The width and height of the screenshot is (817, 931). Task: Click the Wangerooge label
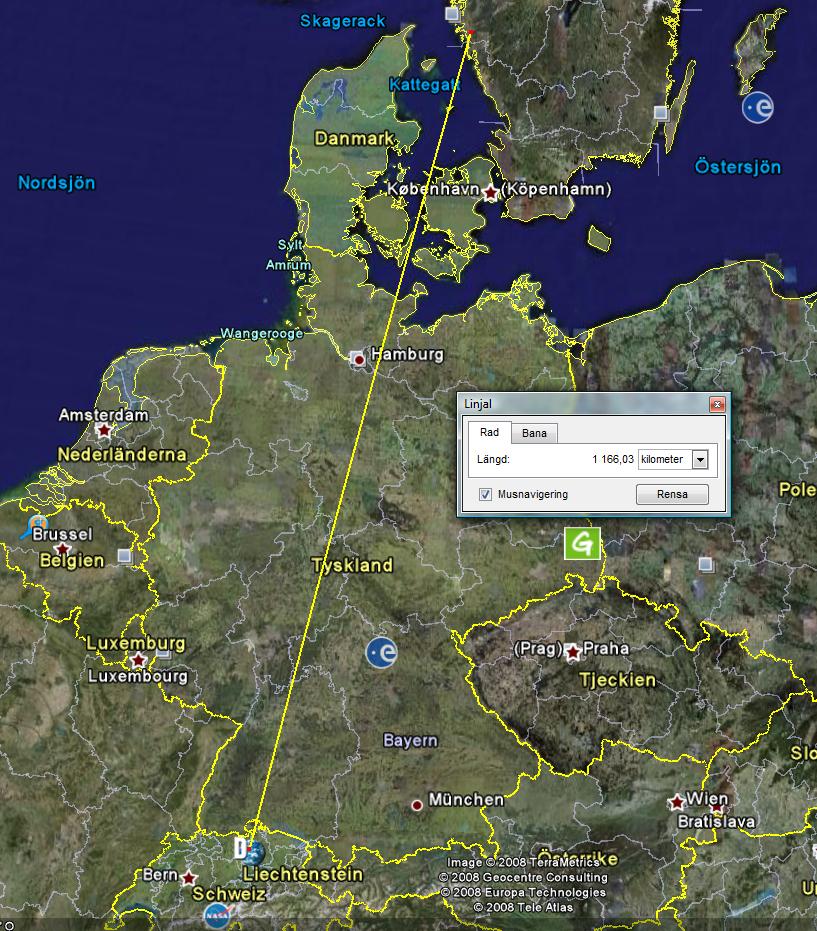pyautogui.click(x=261, y=334)
